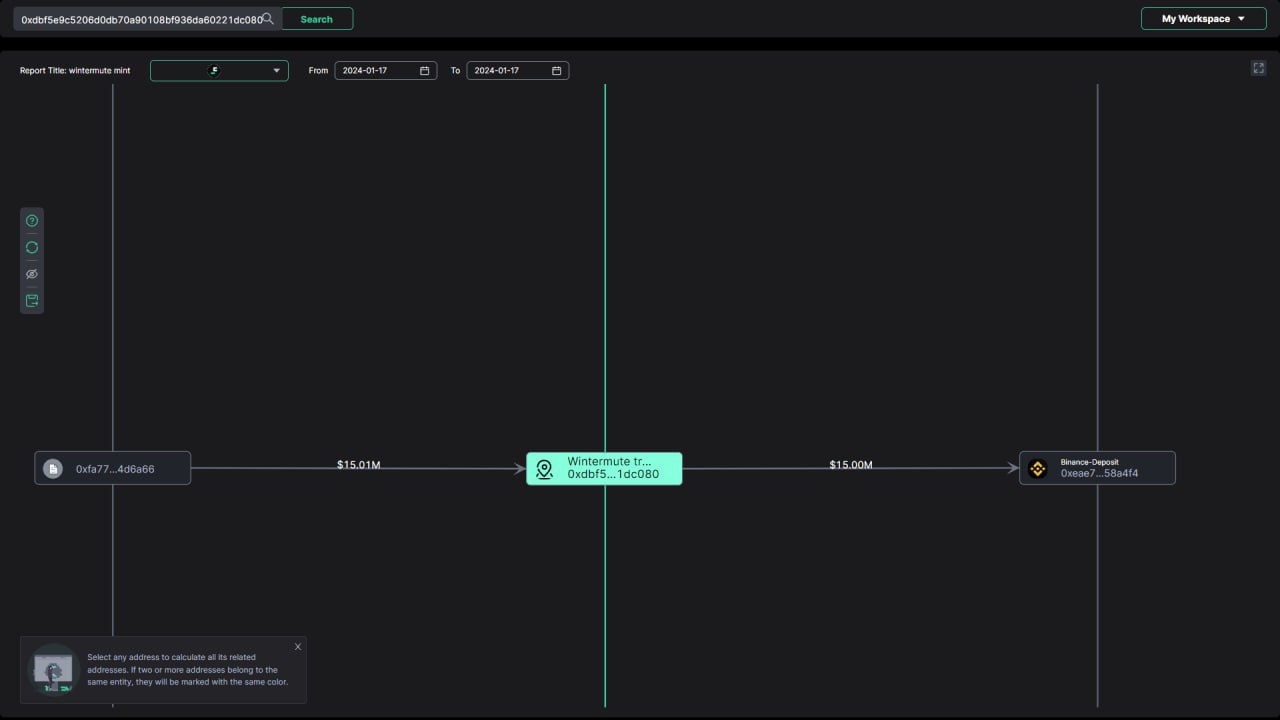Click the "From" label before the first date
This screenshot has height=720, width=1280.
tap(318, 71)
